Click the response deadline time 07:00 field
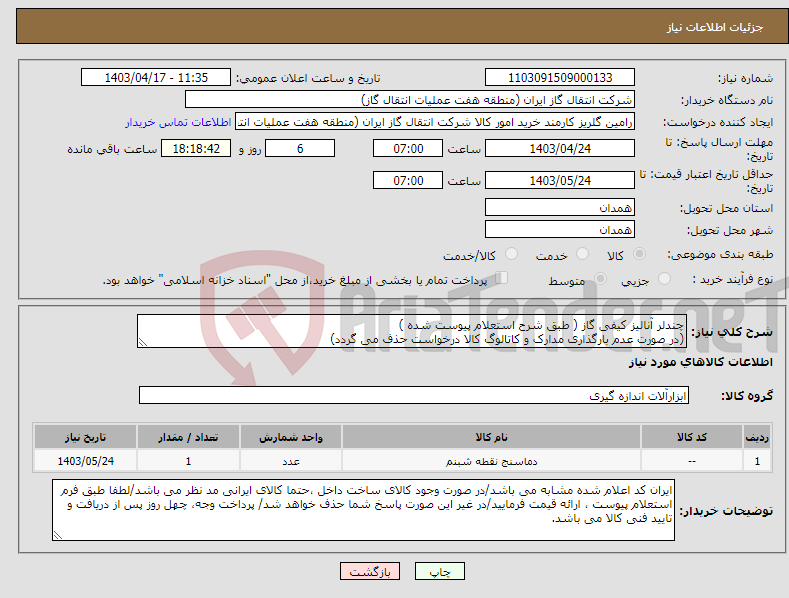 [408, 148]
